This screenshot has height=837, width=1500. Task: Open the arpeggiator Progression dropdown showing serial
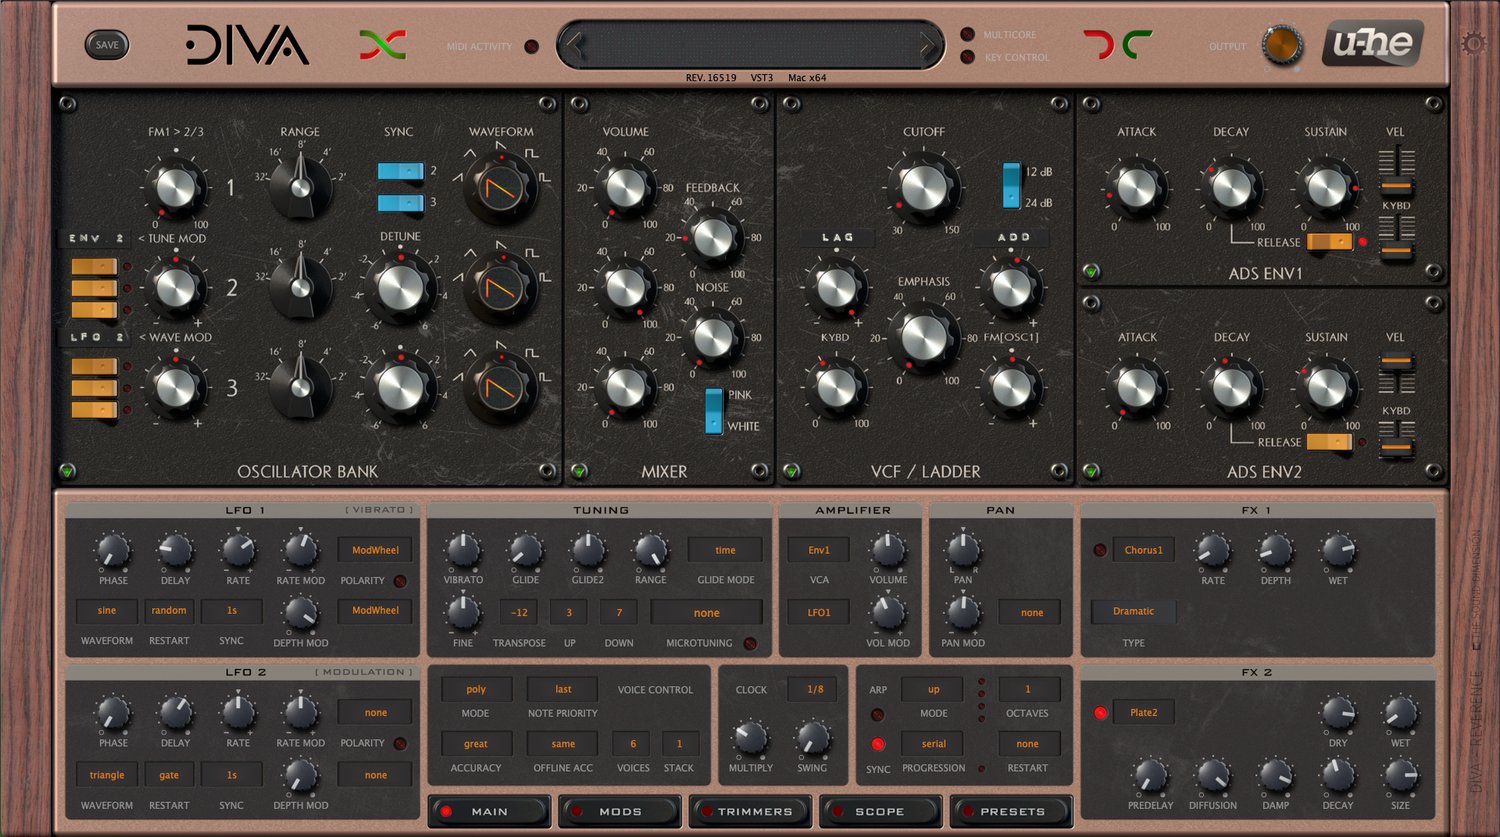coord(934,744)
